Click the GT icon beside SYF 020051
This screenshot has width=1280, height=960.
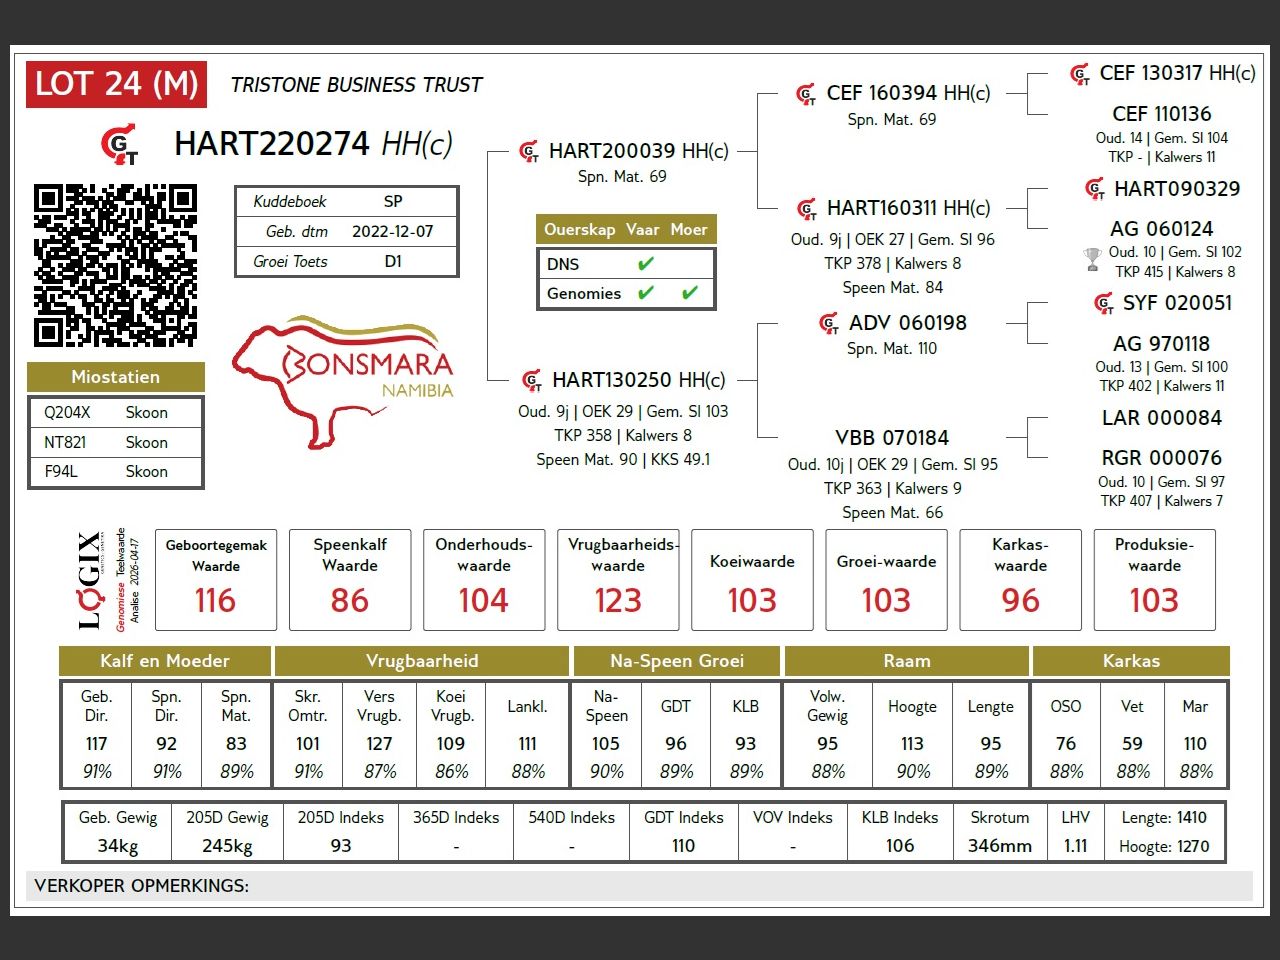[1104, 303]
